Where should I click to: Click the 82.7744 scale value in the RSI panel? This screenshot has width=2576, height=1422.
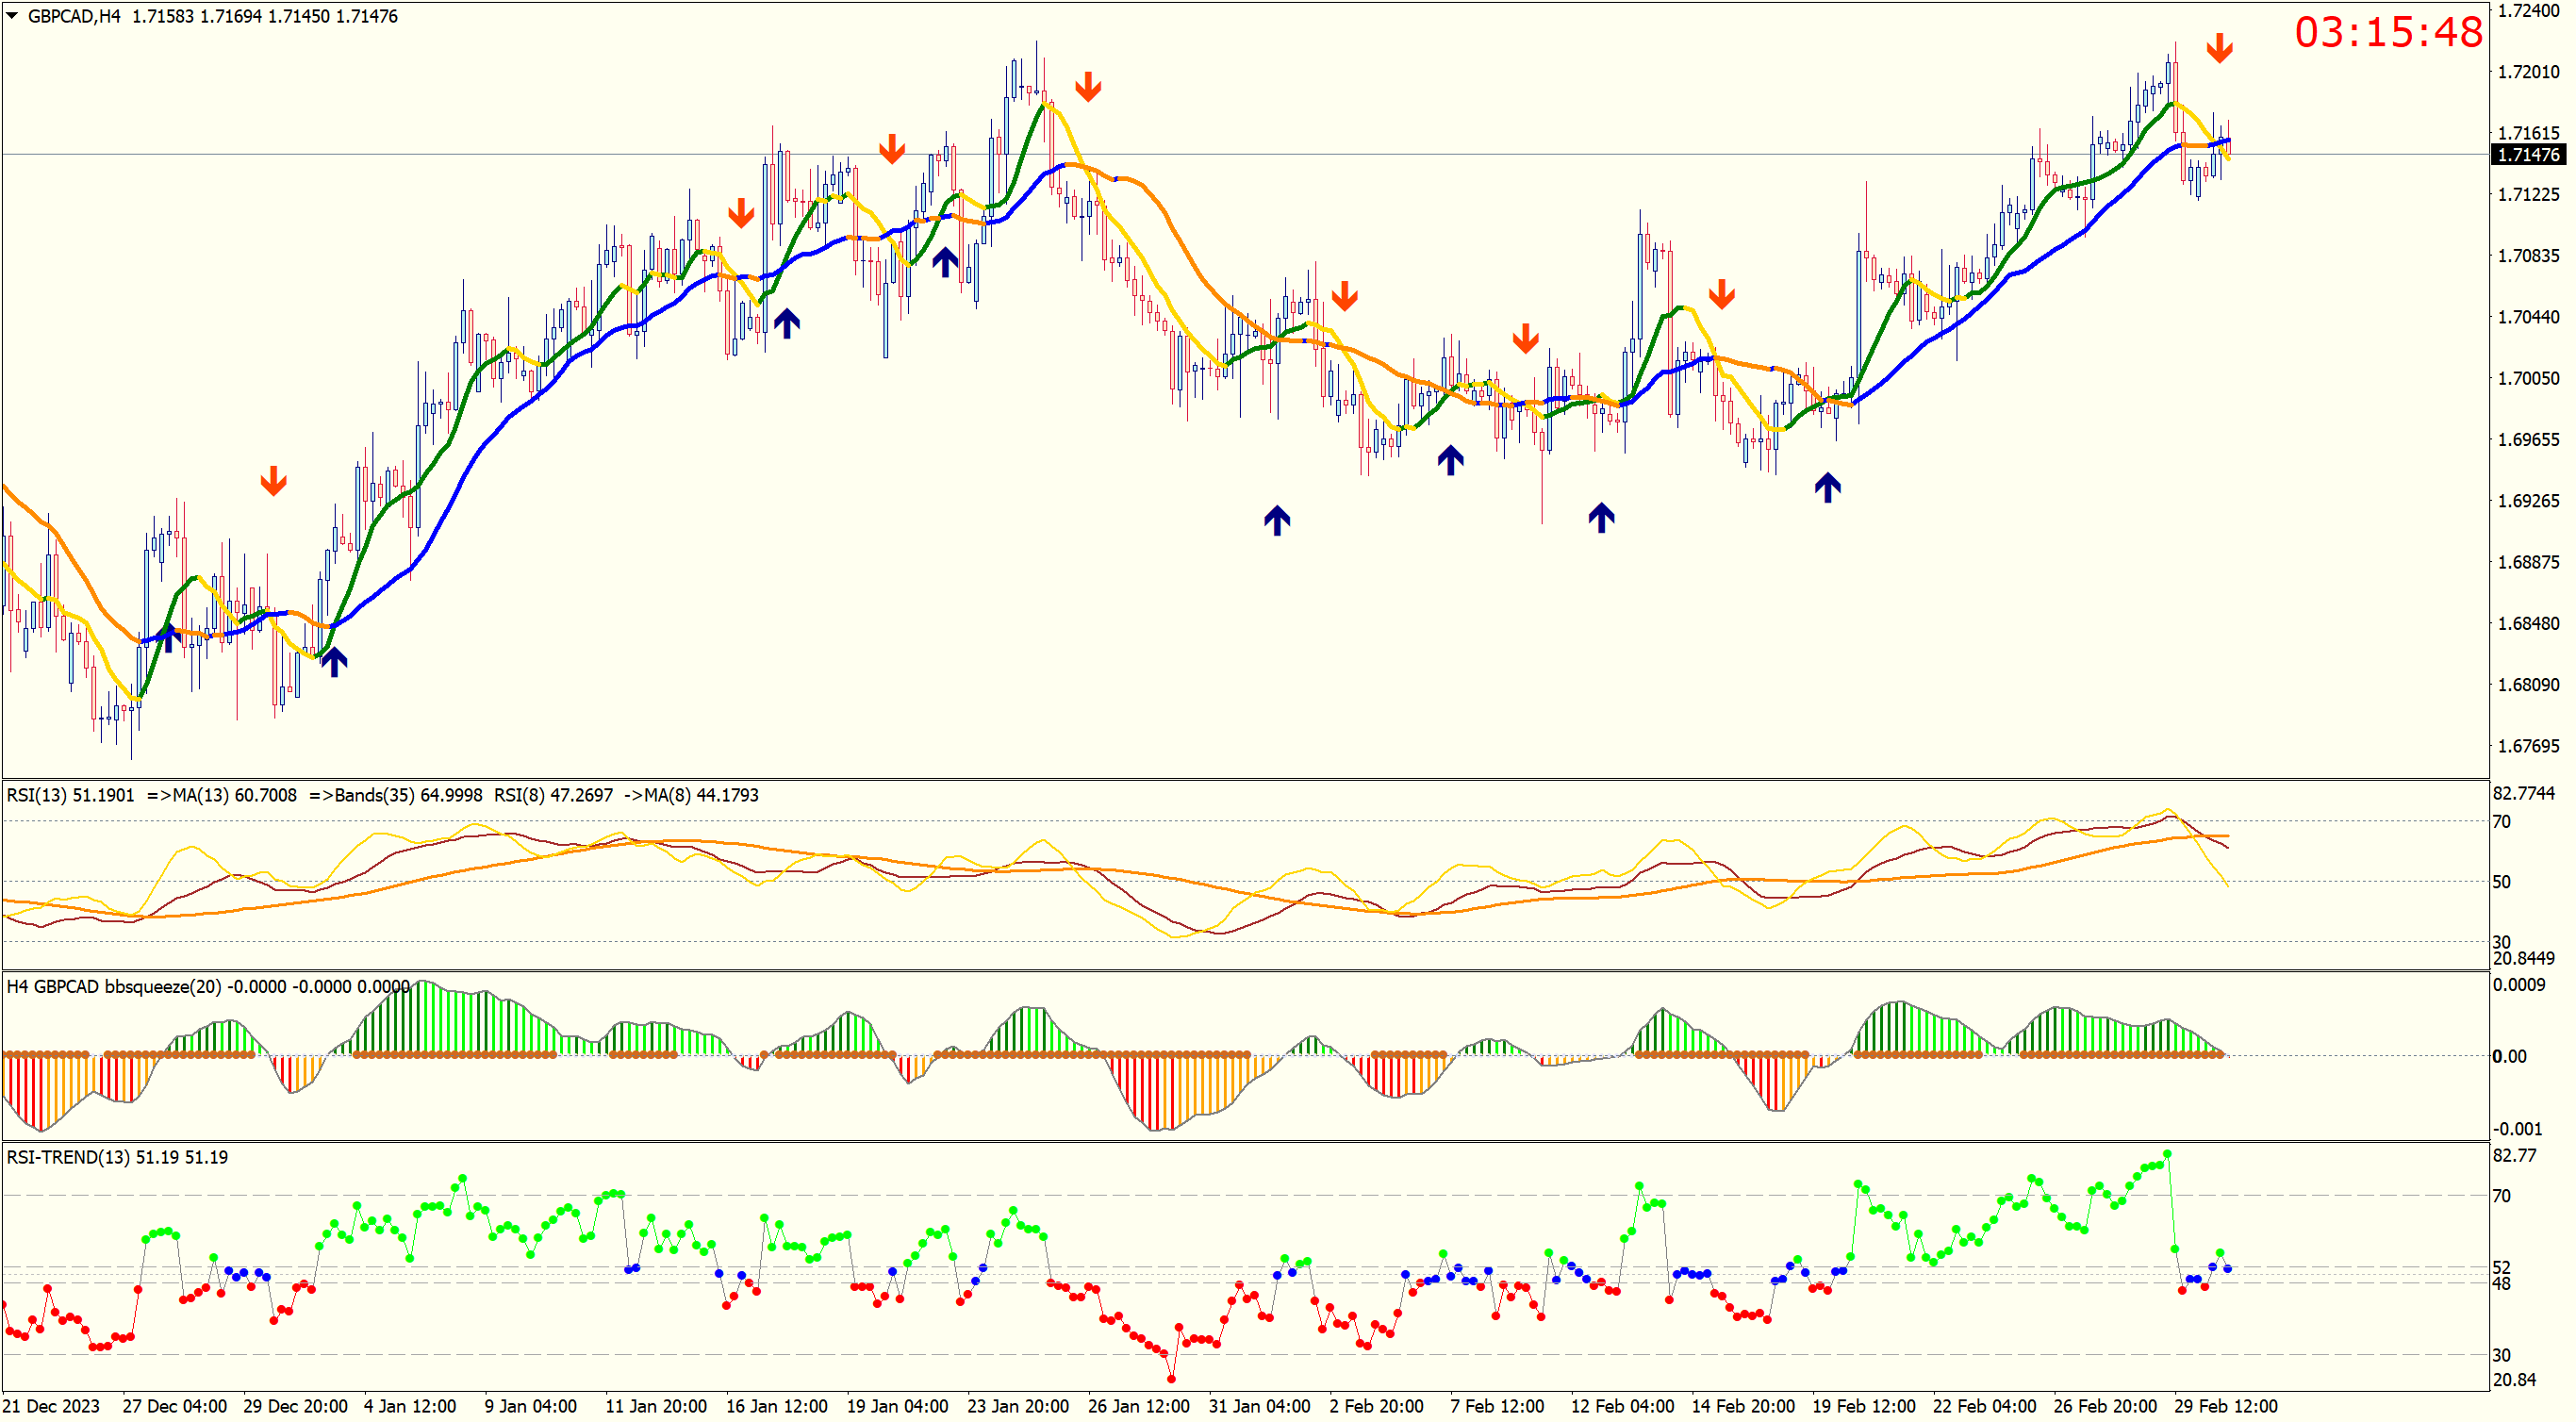tap(2523, 793)
